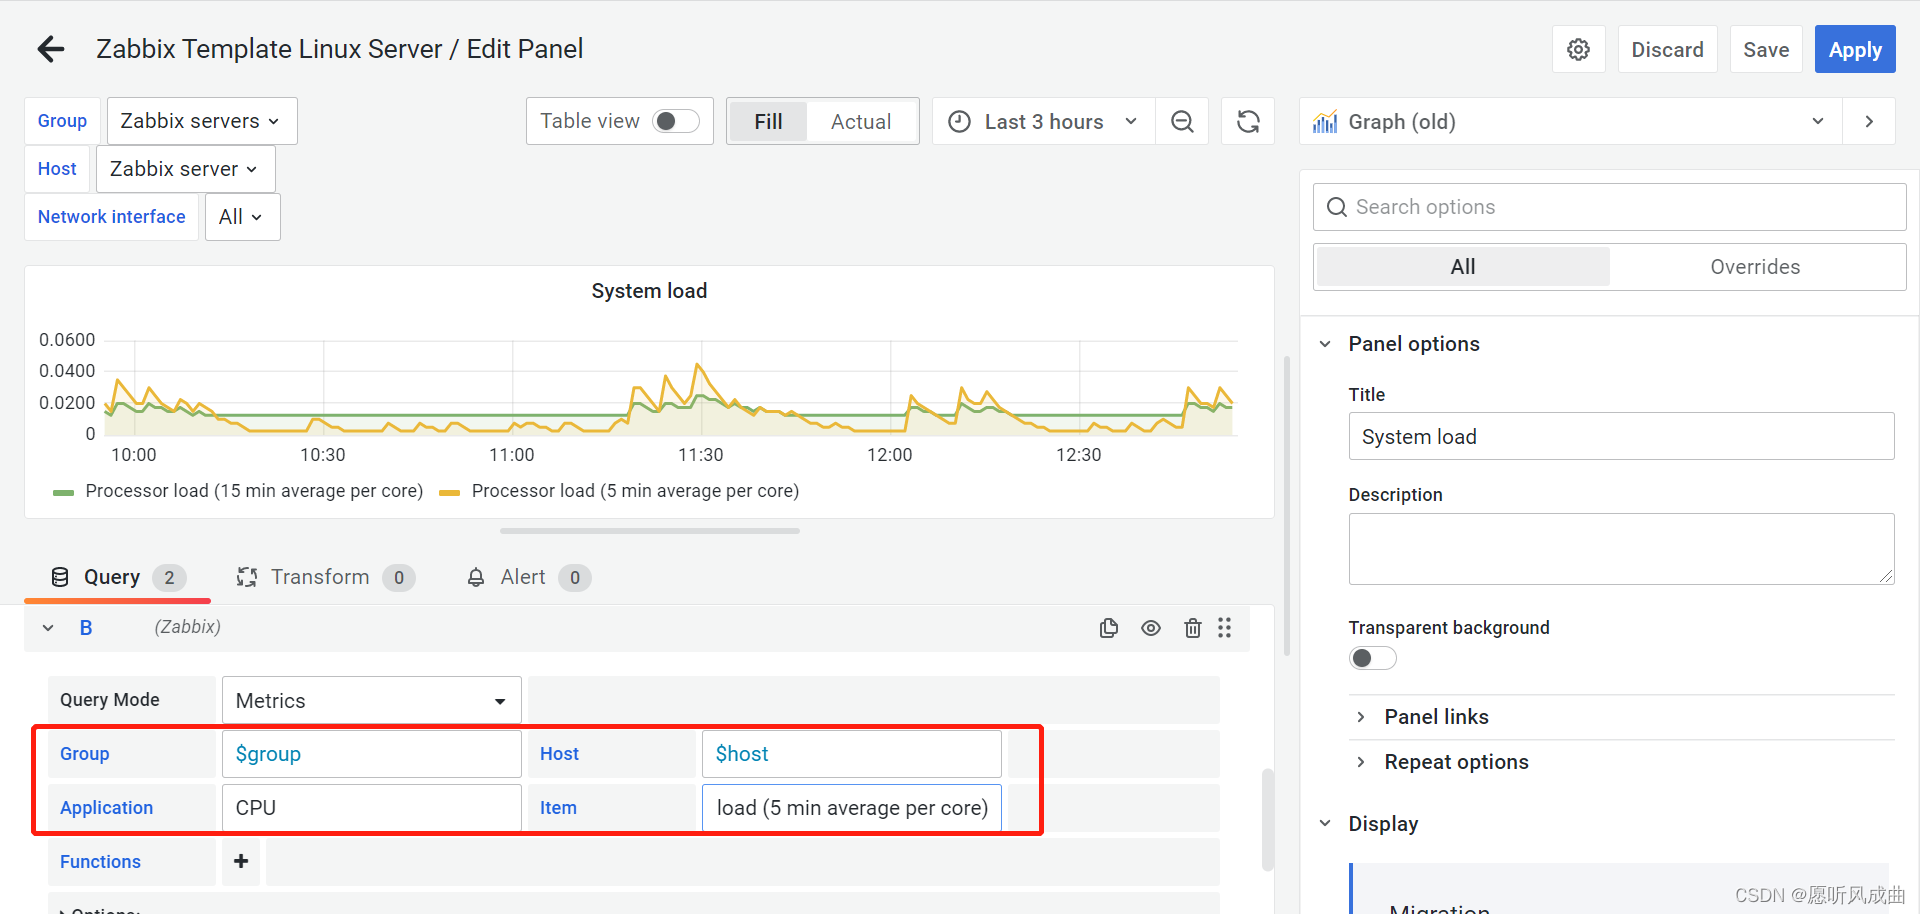Click the Description text area
Screen dimensions: 1920x914
coord(1621,549)
